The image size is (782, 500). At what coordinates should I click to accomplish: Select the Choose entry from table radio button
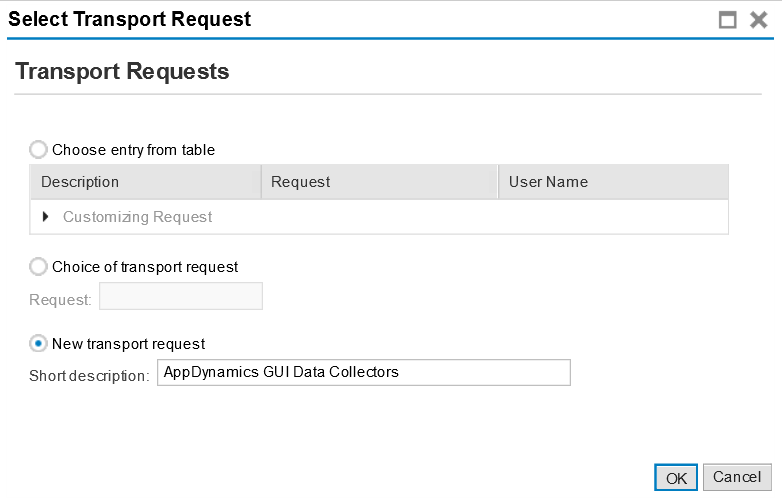[x=38, y=150]
